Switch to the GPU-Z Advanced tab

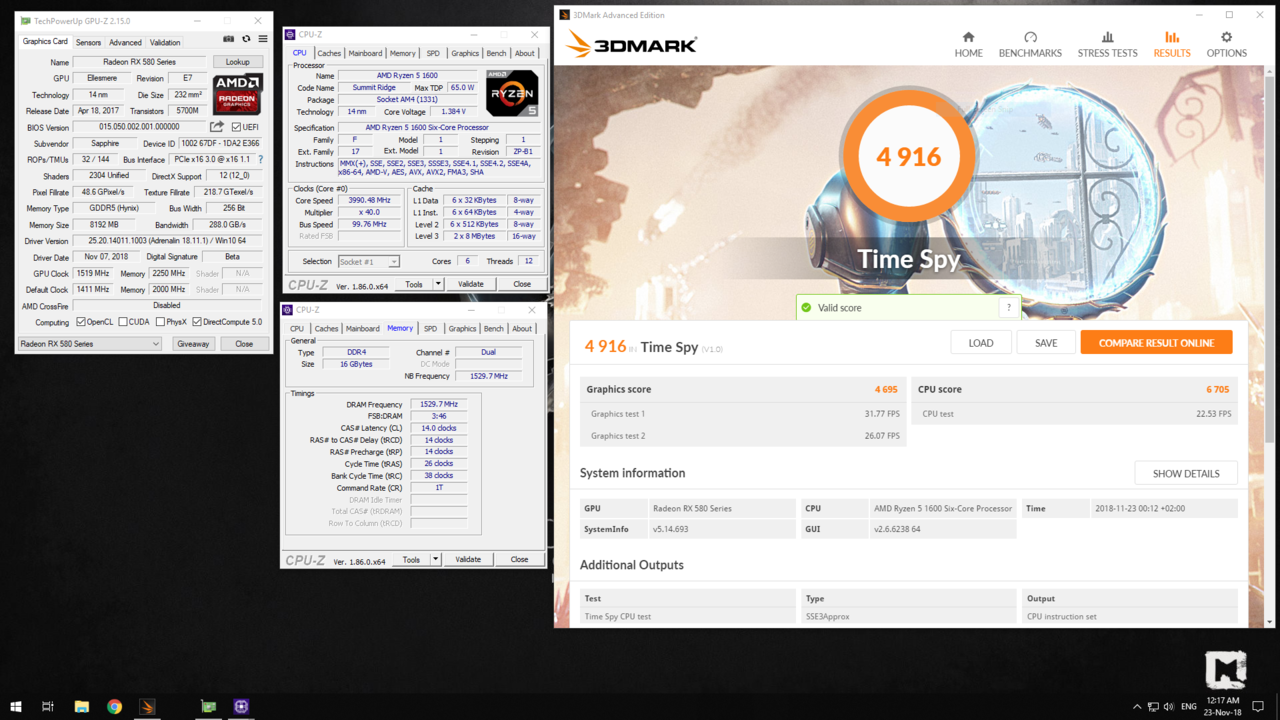(125, 42)
